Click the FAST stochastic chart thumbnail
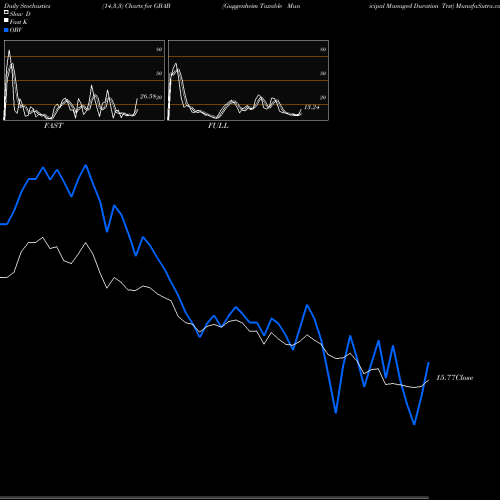 pyautogui.click(x=84, y=80)
